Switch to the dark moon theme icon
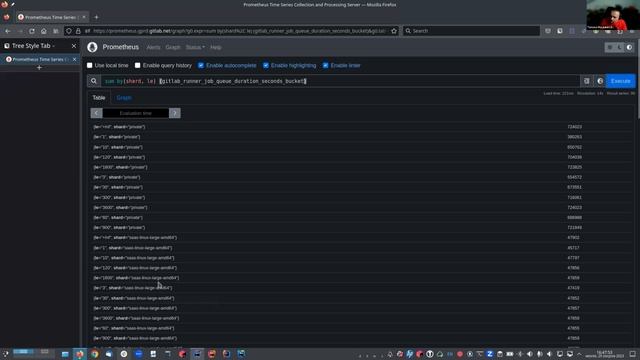Screen dimensions: 640x360 tap(620, 47)
